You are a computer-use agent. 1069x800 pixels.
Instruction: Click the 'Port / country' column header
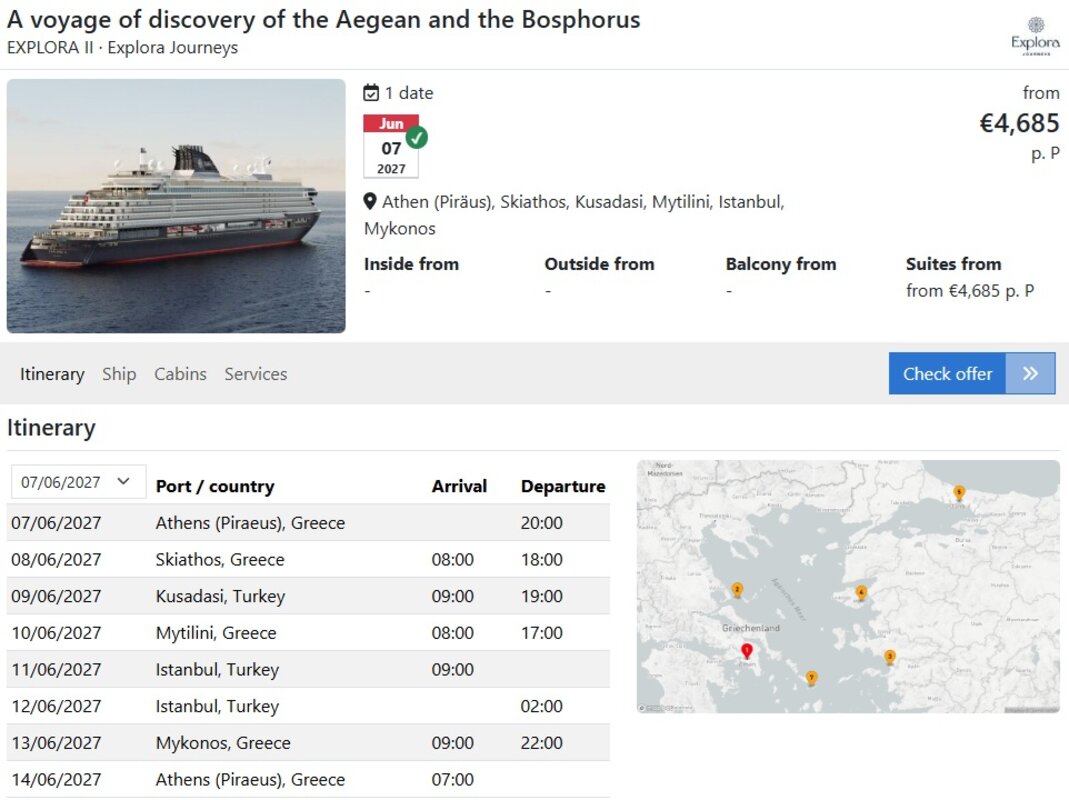pos(215,486)
